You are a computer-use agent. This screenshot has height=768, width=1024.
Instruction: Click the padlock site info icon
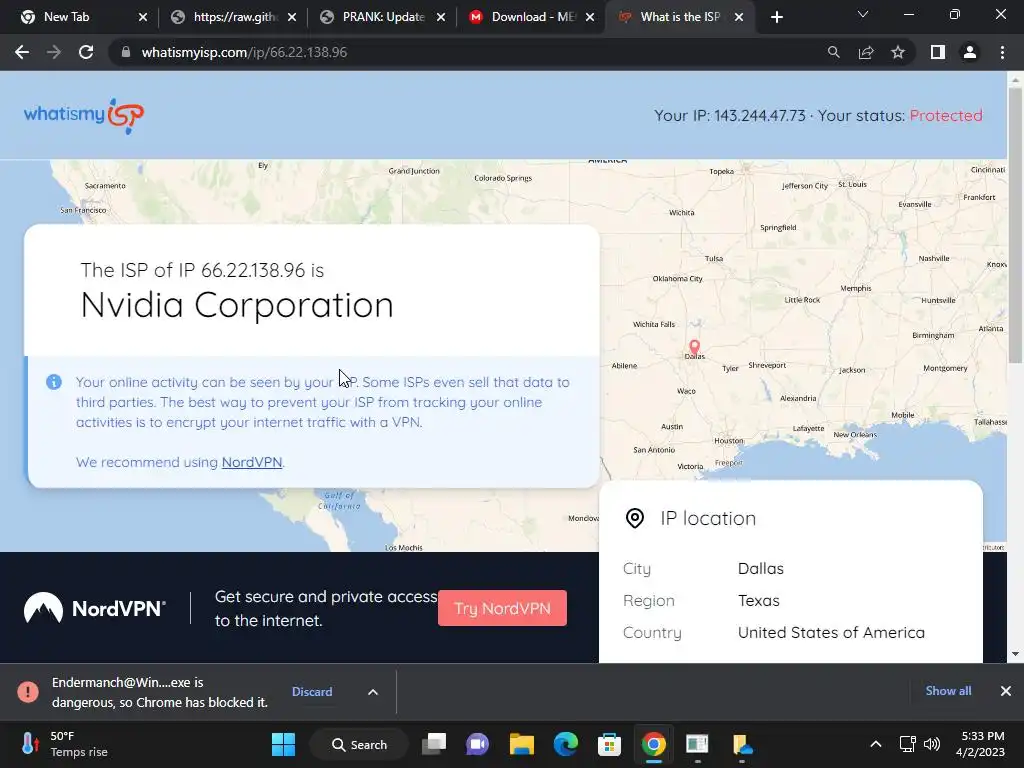[x=126, y=52]
